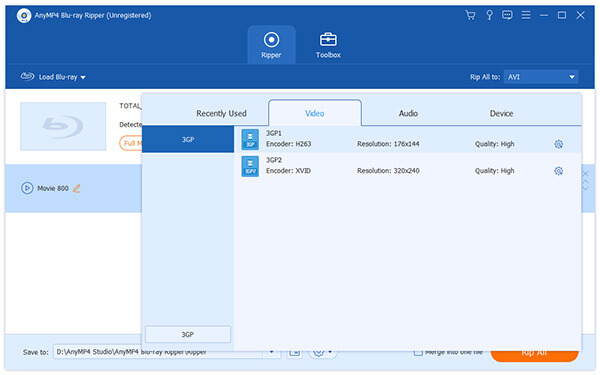Viewport: 600px width, 375px height.
Task: Open settings gear for 3GP1 profile
Action: click(x=558, y=144)
